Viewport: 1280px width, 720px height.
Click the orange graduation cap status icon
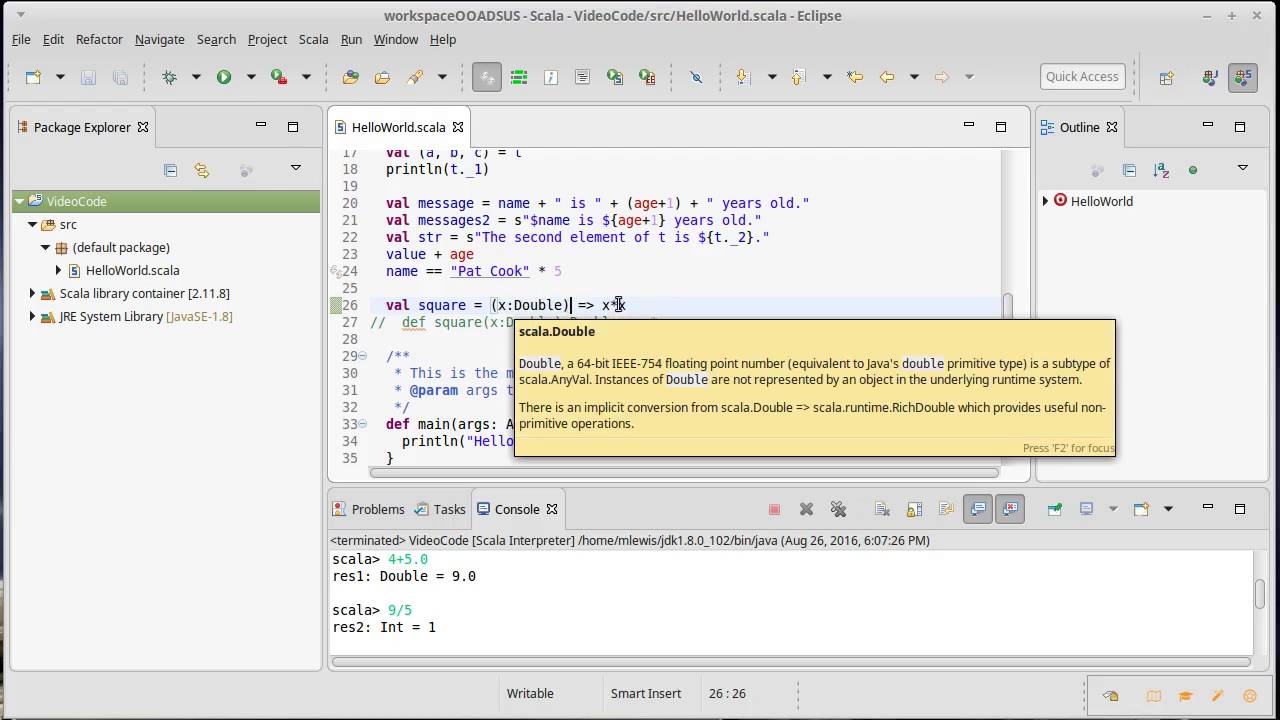pyautogui.click(x=1186, y=696)
